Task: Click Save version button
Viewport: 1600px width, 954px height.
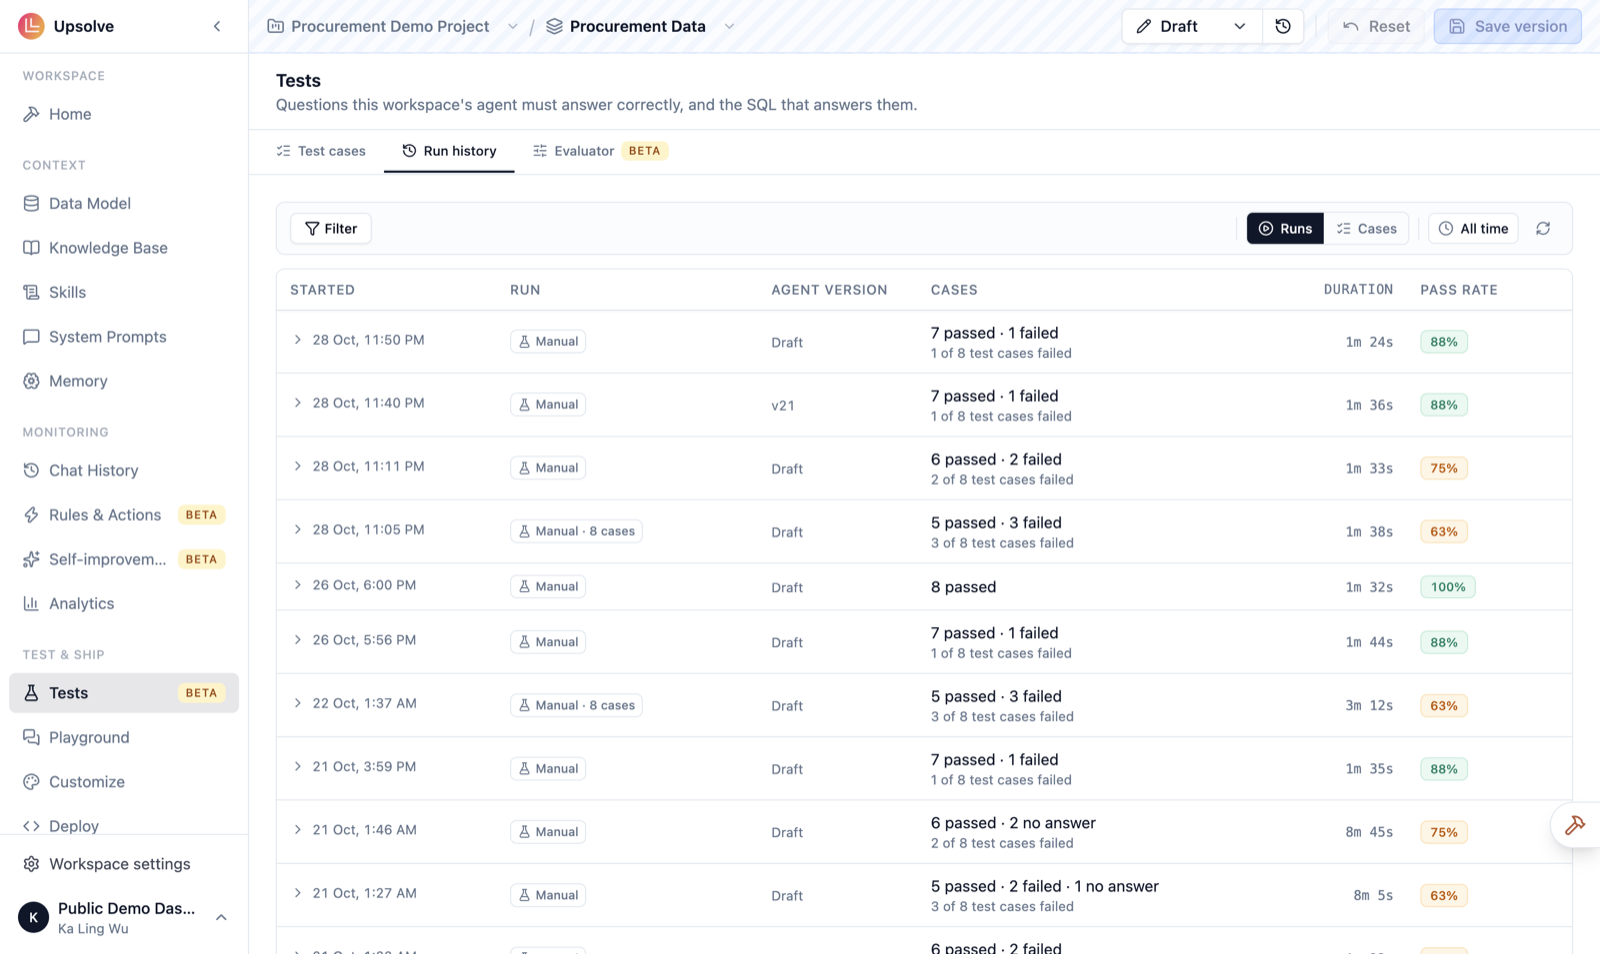Action: (x=1507, y=26)
